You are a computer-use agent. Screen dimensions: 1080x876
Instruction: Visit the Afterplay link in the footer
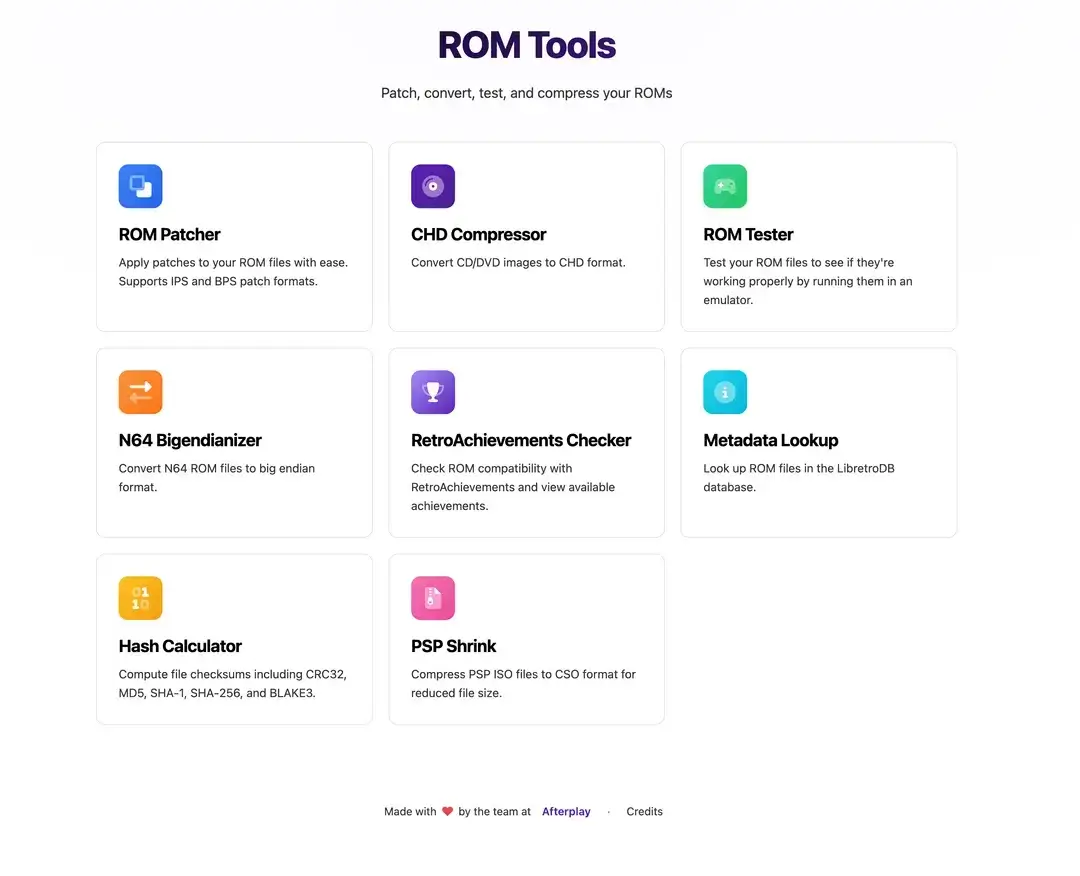click(566, 812)
